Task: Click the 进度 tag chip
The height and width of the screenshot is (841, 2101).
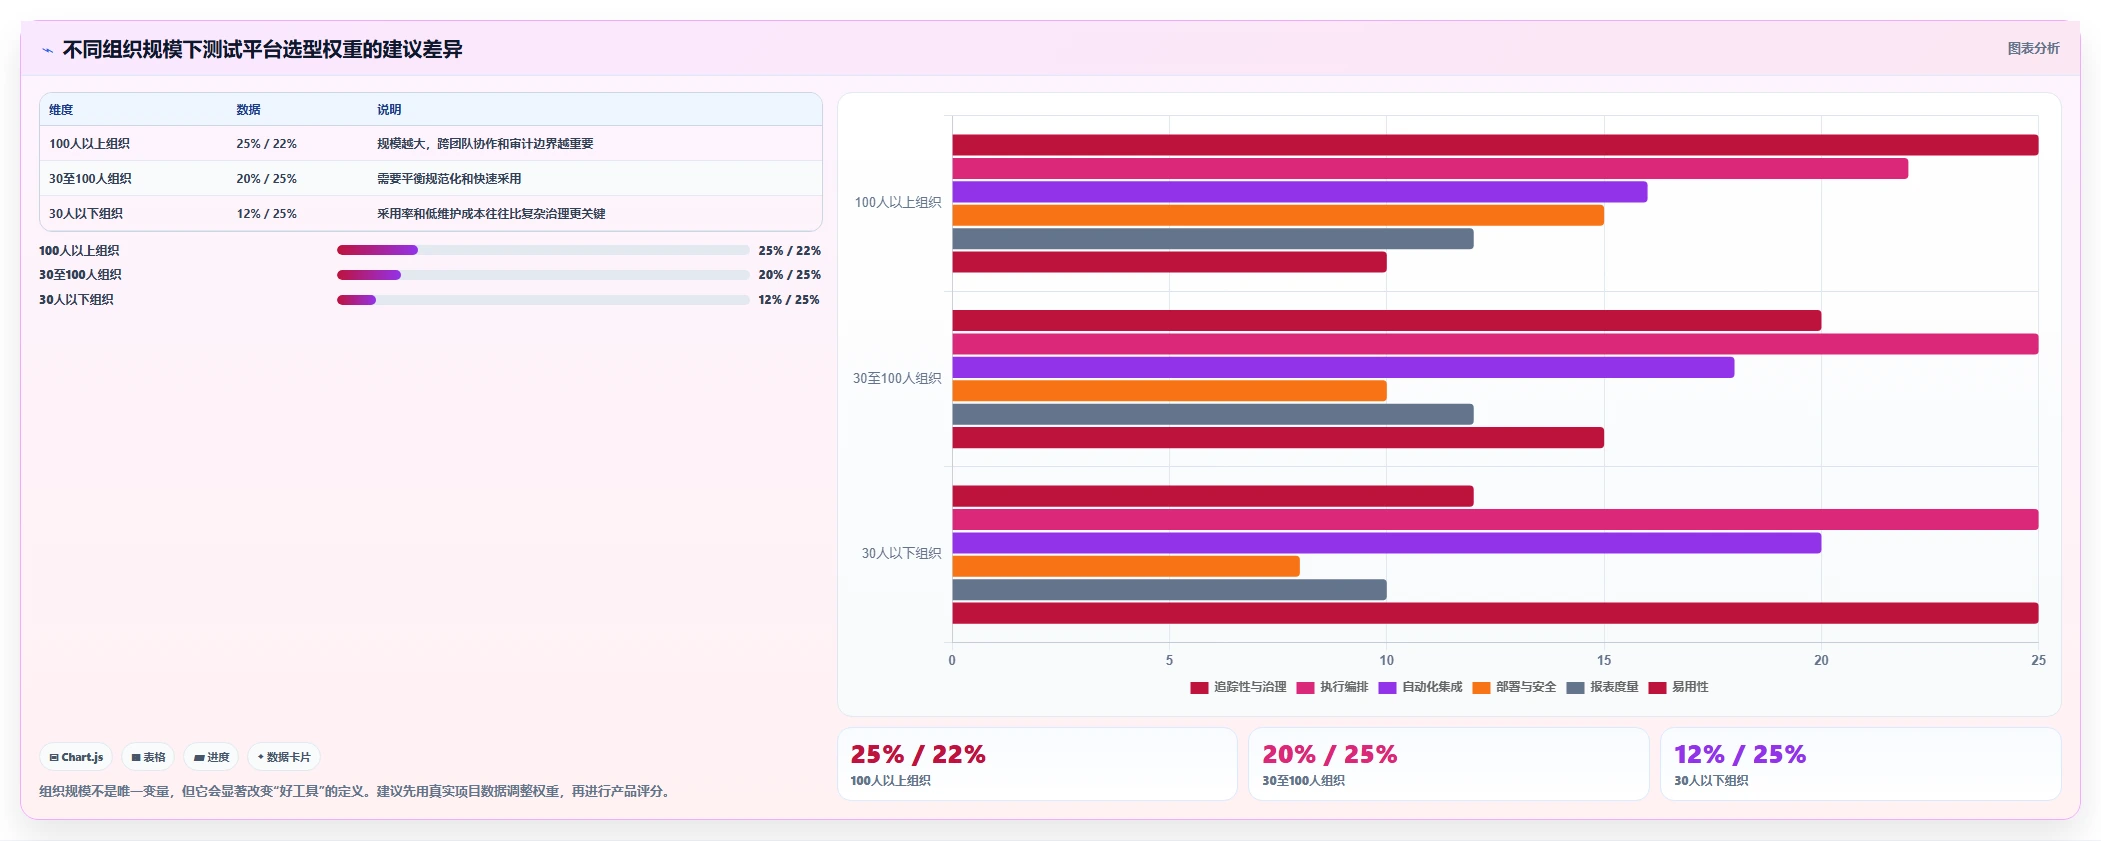Action: coord(211,757)
